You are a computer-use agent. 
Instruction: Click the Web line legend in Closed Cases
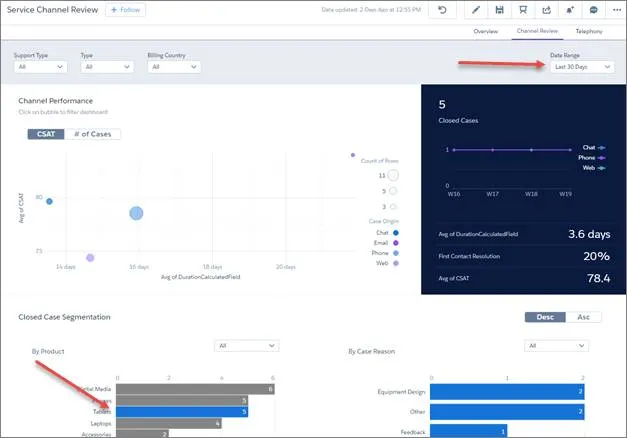point(593,168)
